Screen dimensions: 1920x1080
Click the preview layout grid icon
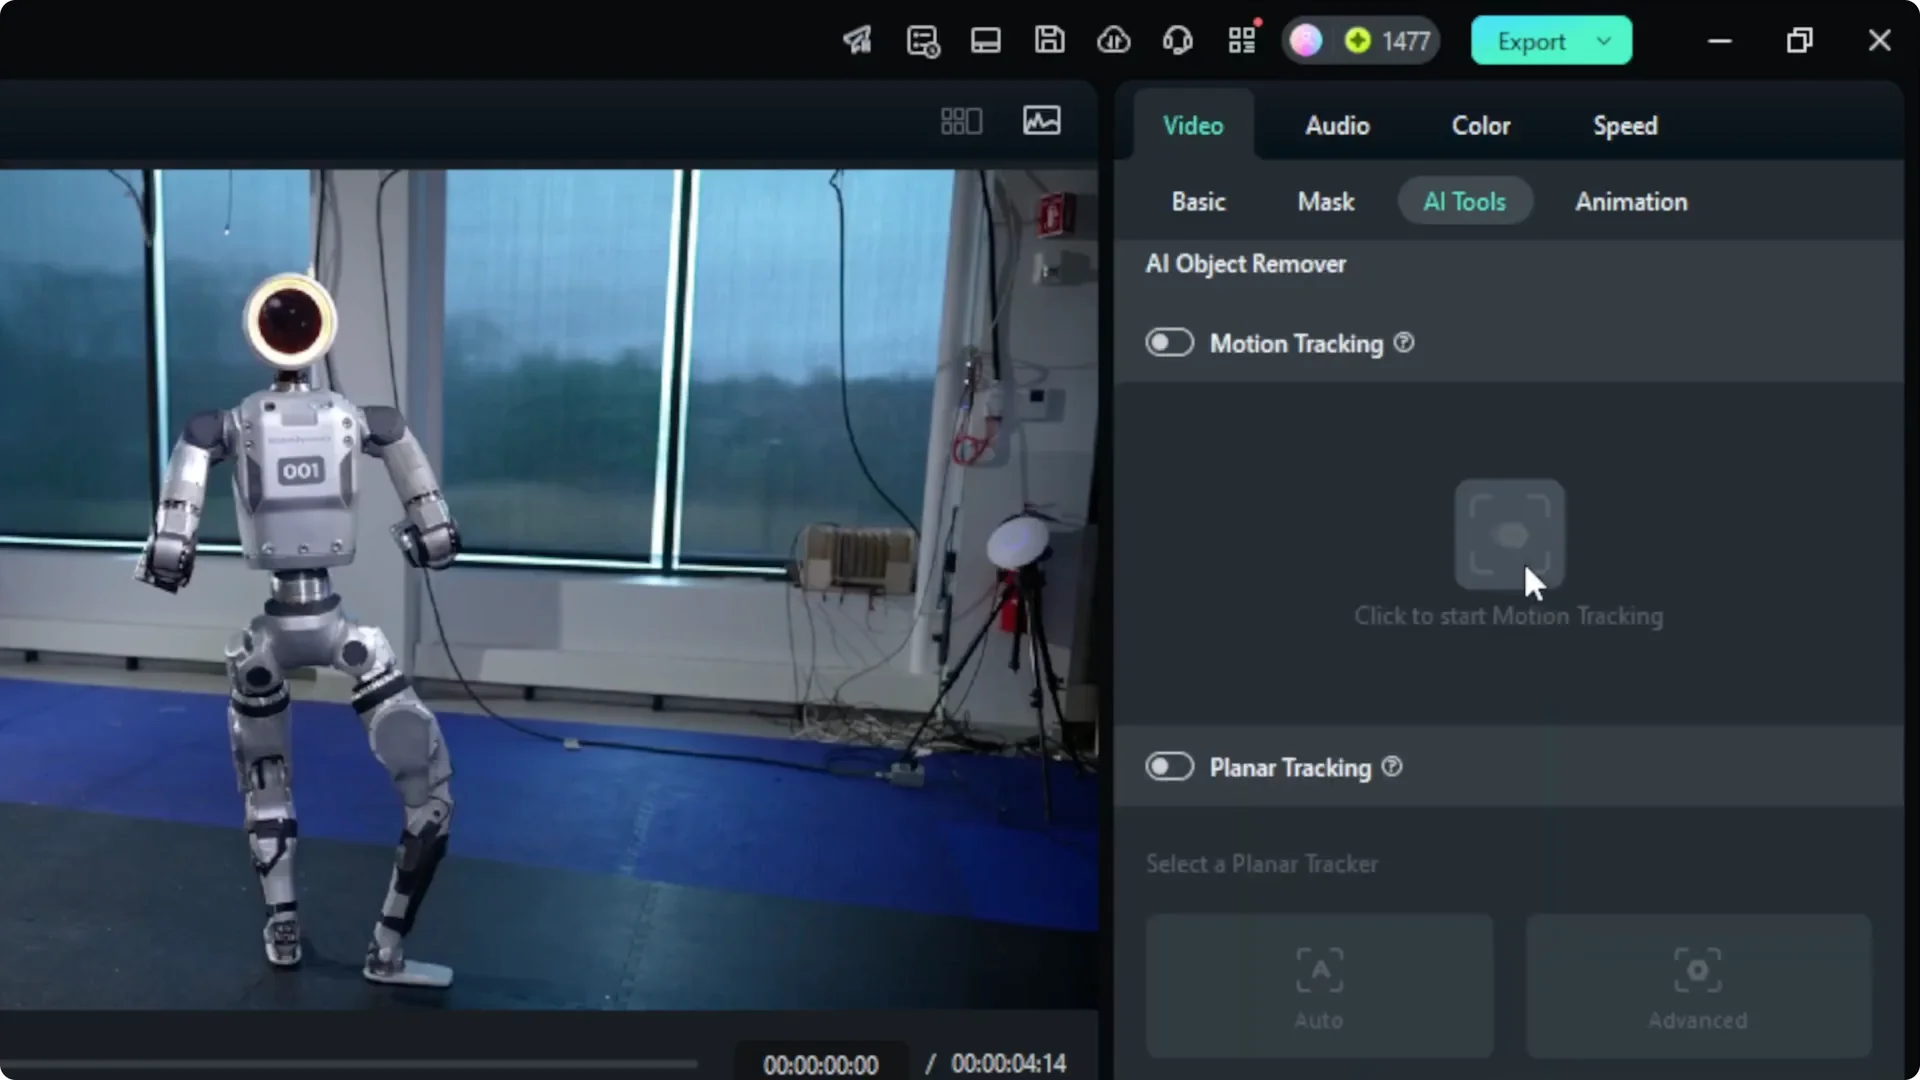[x=960, y=120]
